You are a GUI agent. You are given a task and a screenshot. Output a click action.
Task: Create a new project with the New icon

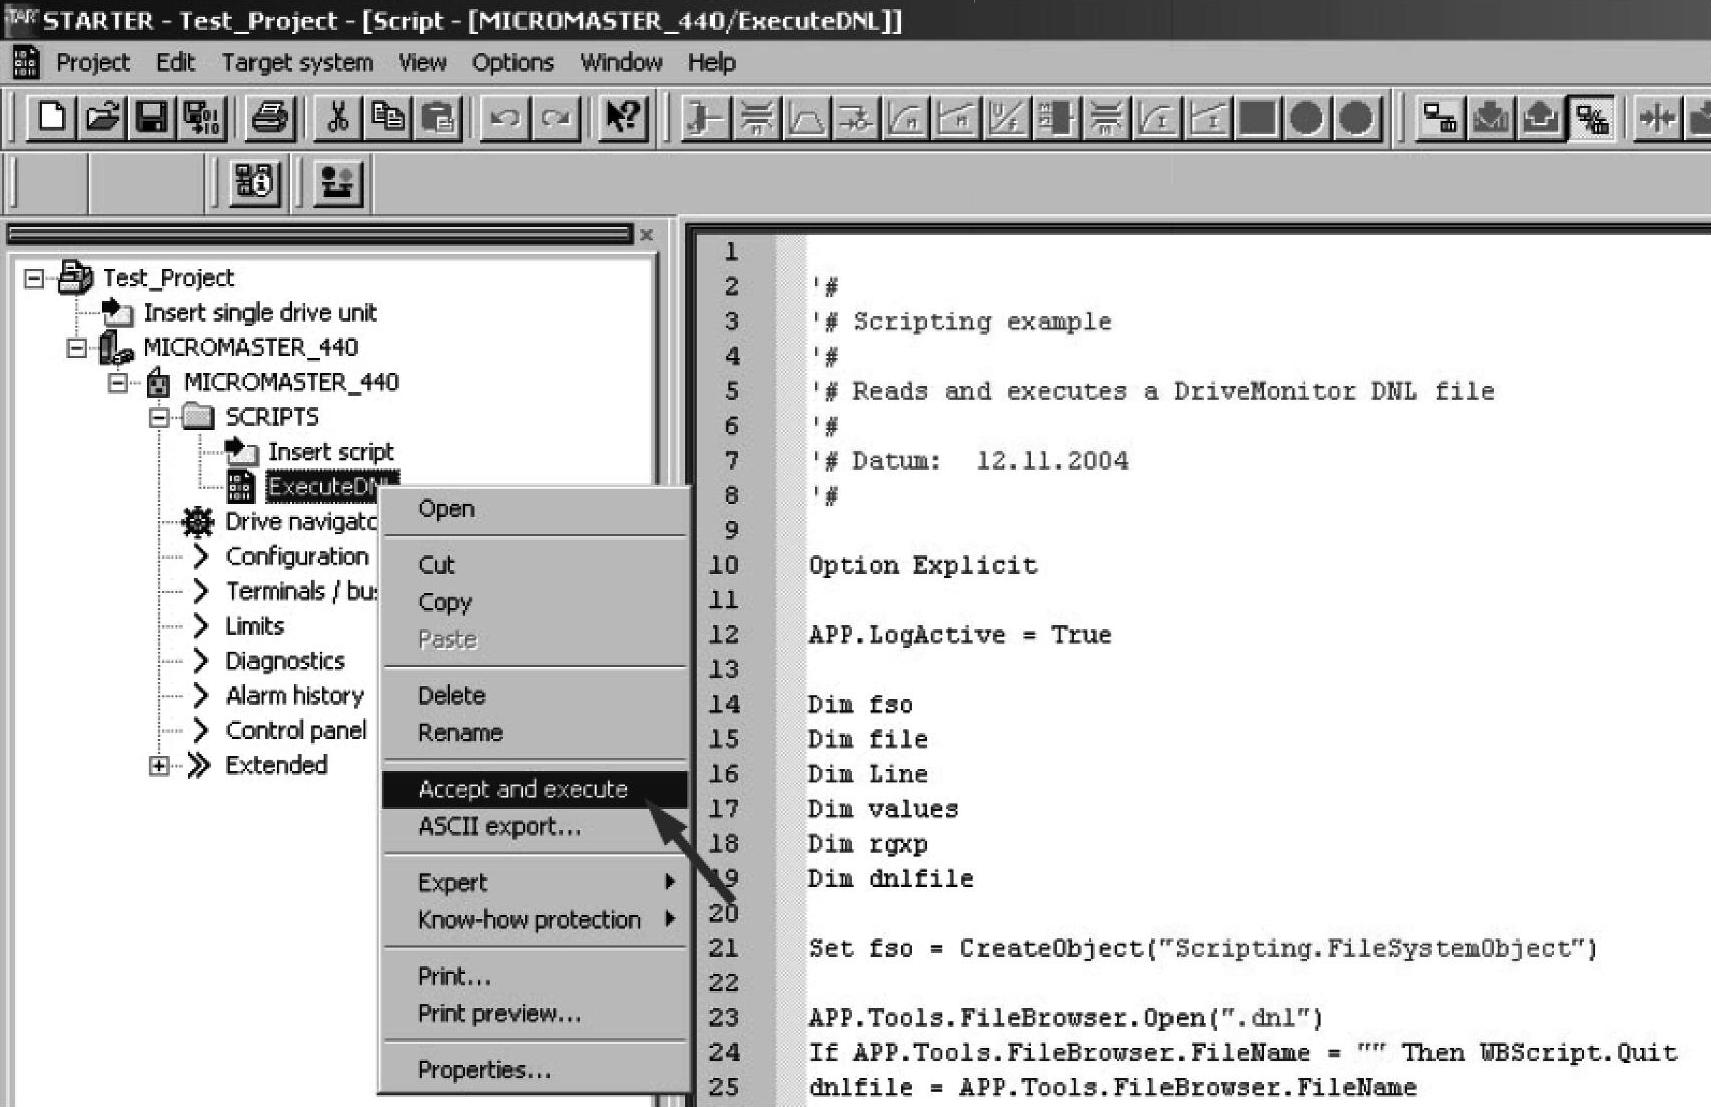[x=51, y=118]
